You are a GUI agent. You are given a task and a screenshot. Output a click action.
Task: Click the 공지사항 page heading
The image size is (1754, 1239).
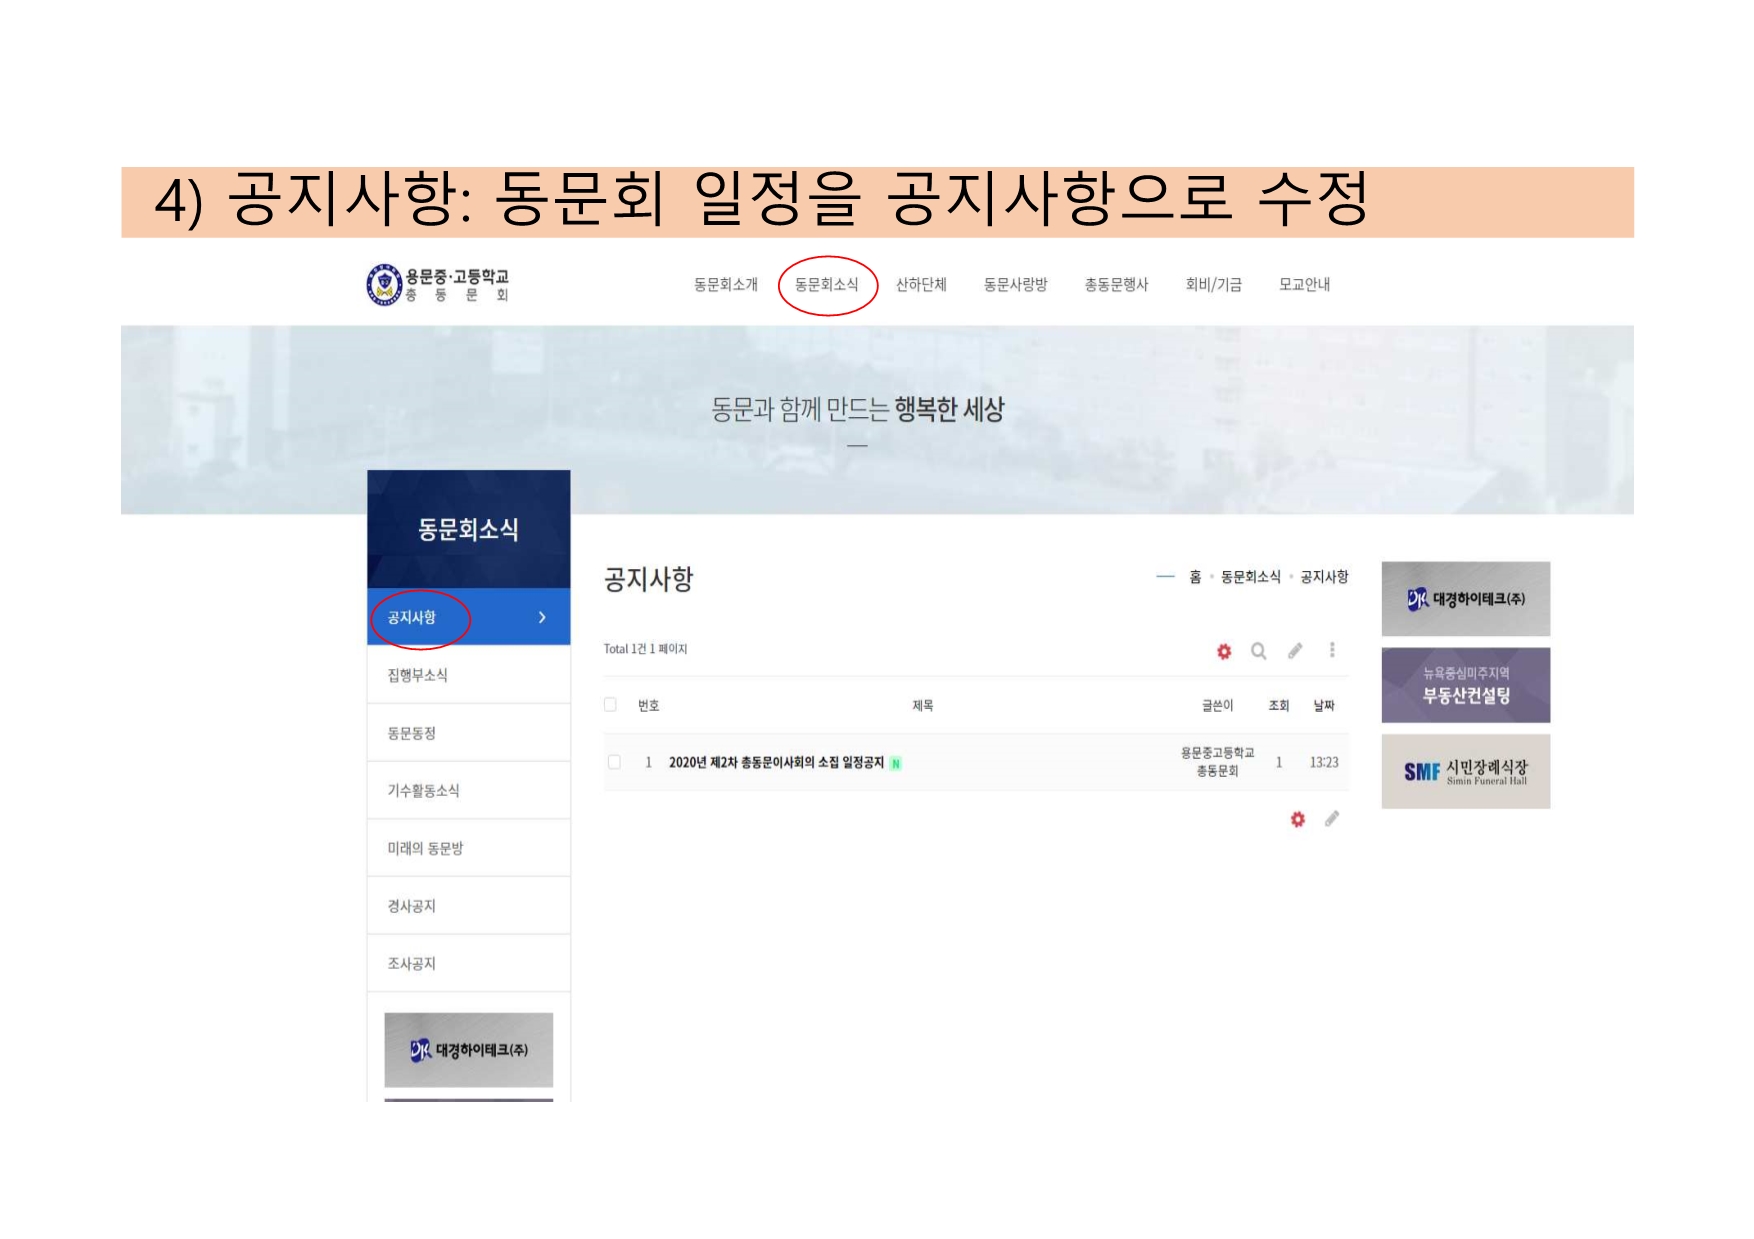[x=648, y=579]
